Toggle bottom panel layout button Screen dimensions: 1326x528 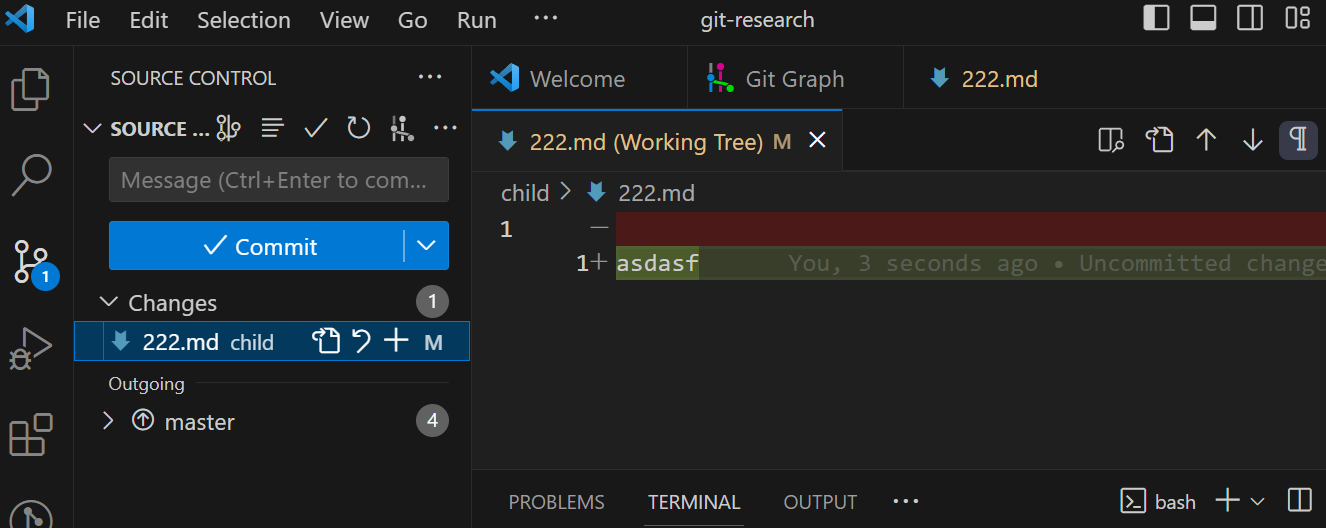tap(1203, 19)
